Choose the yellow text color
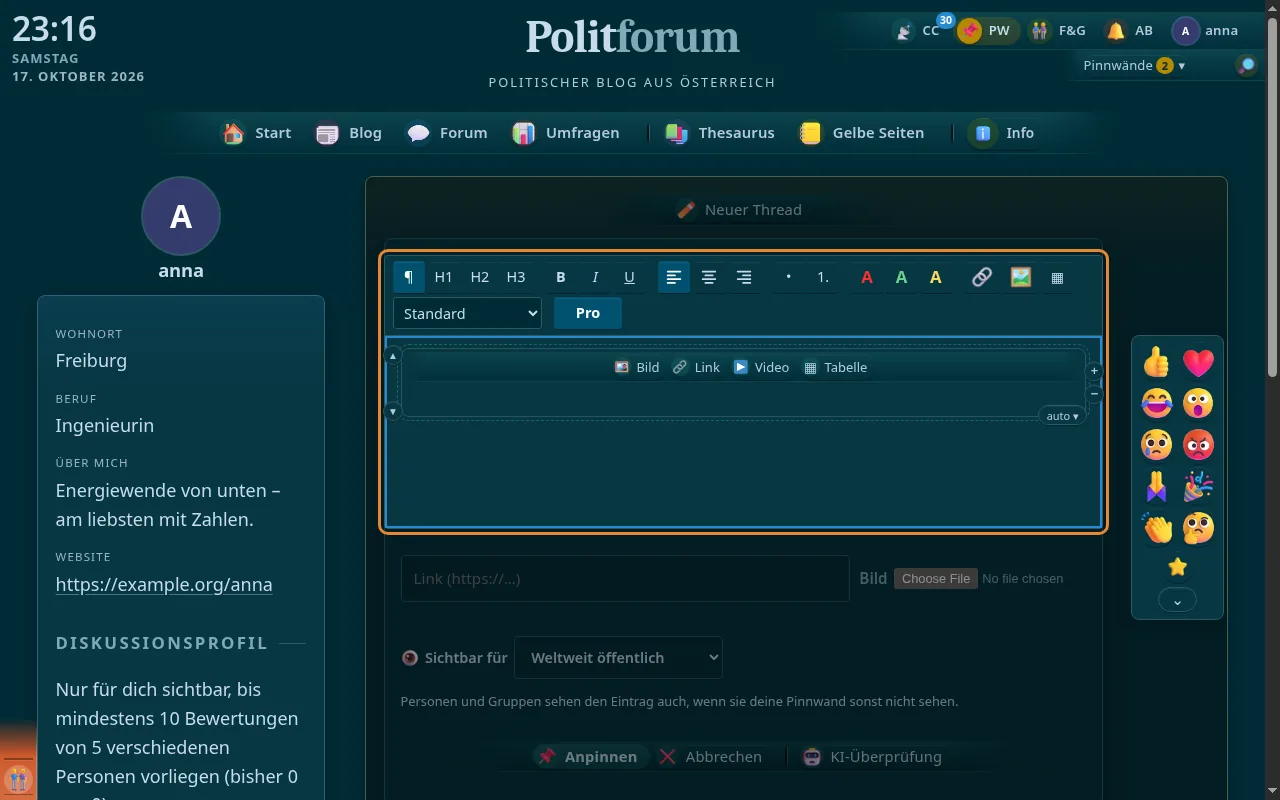This screenshot has width=1280, height=800. click(x=936, y=277)
